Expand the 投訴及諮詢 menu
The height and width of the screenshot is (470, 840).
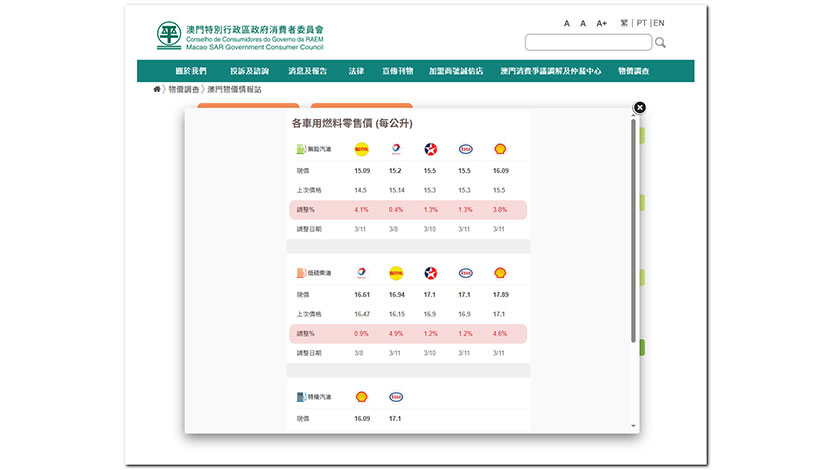coord(249,72)
